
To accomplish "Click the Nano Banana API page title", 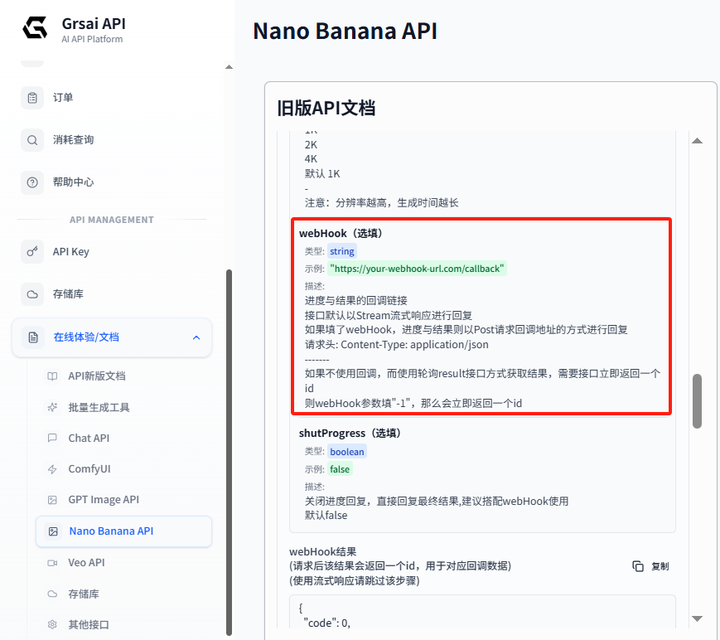I will pyautogui.click(x=345, y=31).
